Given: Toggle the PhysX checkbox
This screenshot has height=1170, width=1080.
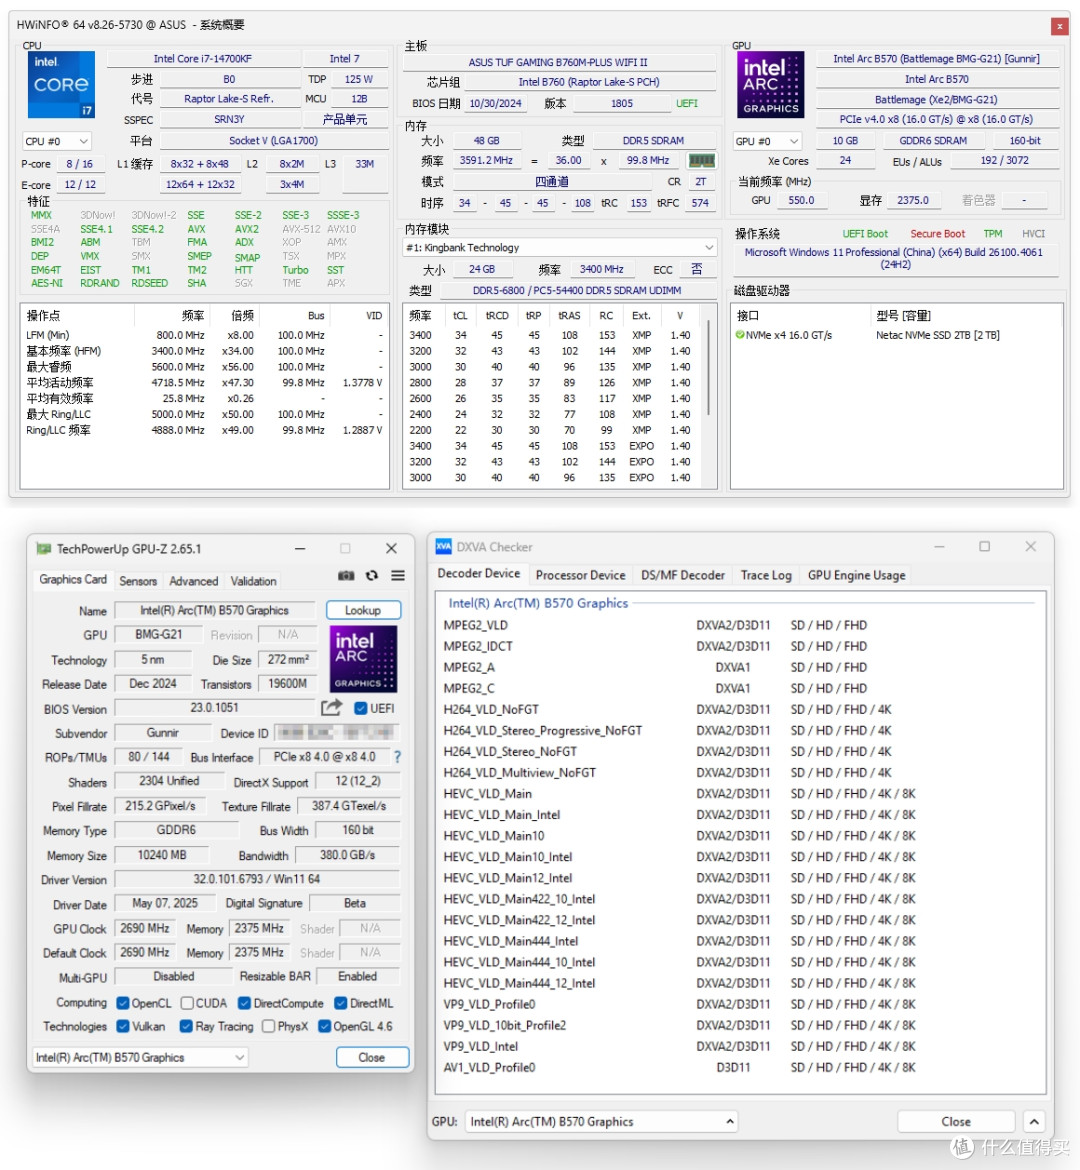Looking at the screenshot, I should (x=269, y=1026).
